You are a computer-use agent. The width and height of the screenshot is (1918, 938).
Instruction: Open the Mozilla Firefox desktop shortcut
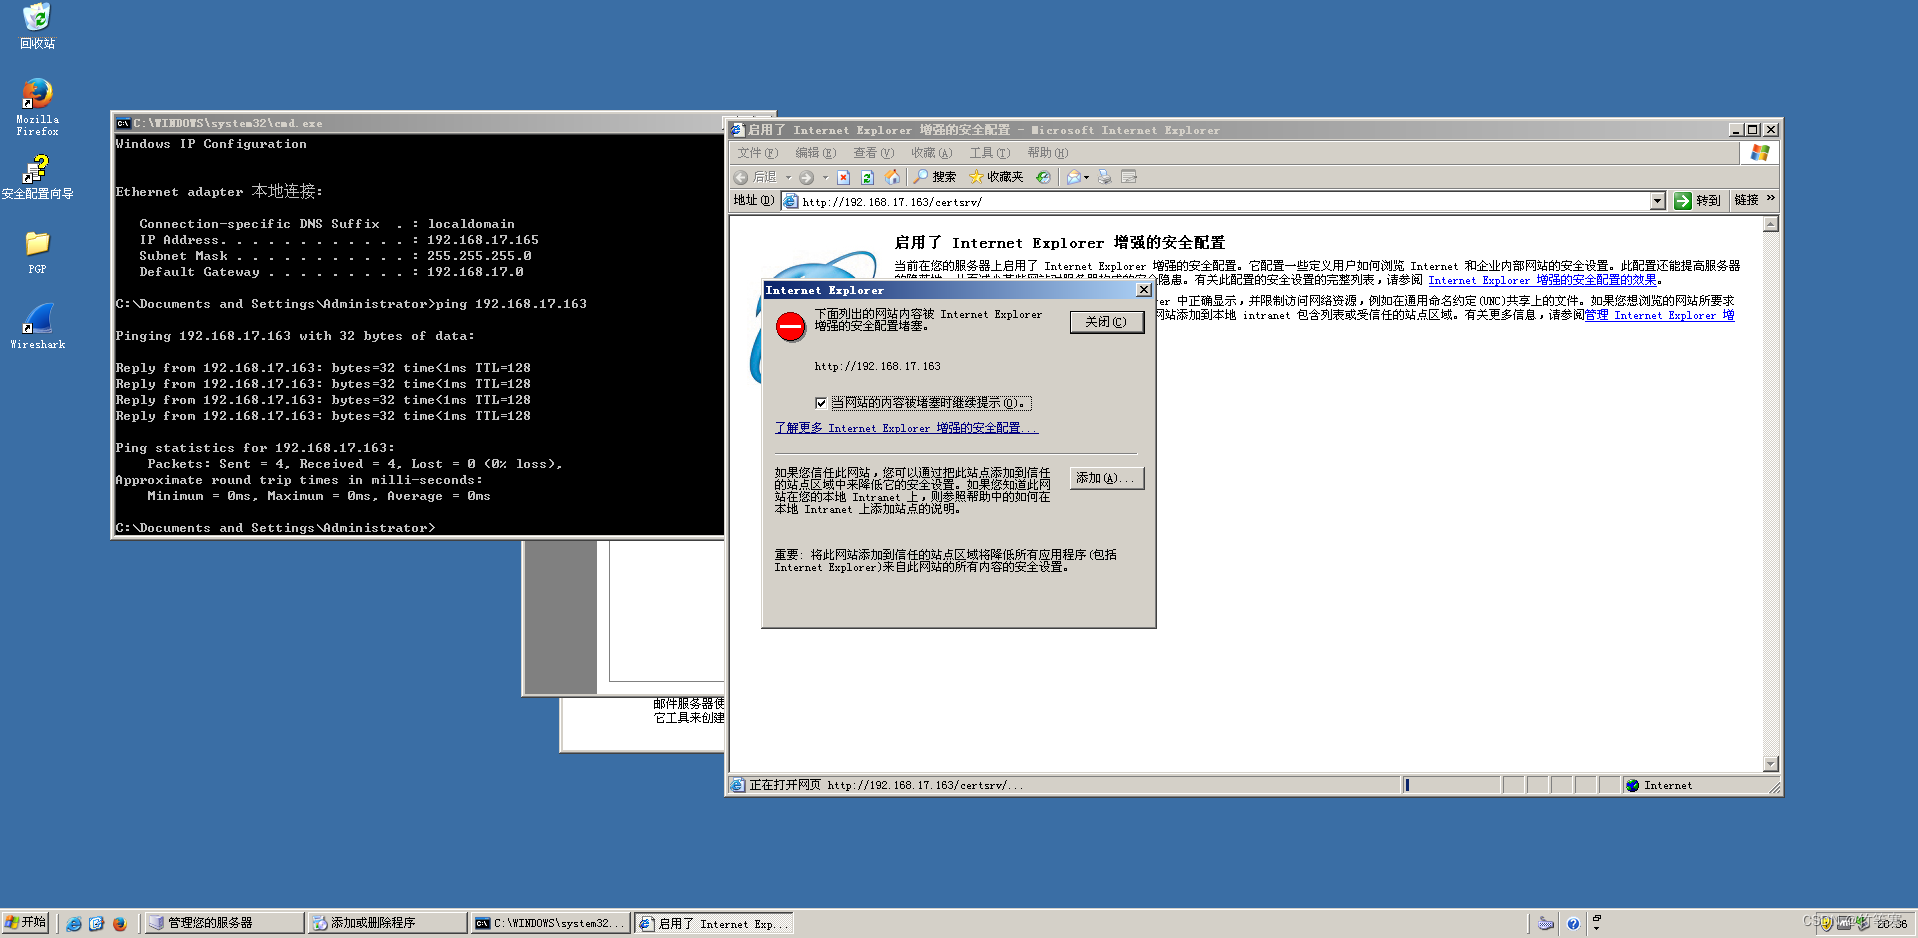point(37,107)
